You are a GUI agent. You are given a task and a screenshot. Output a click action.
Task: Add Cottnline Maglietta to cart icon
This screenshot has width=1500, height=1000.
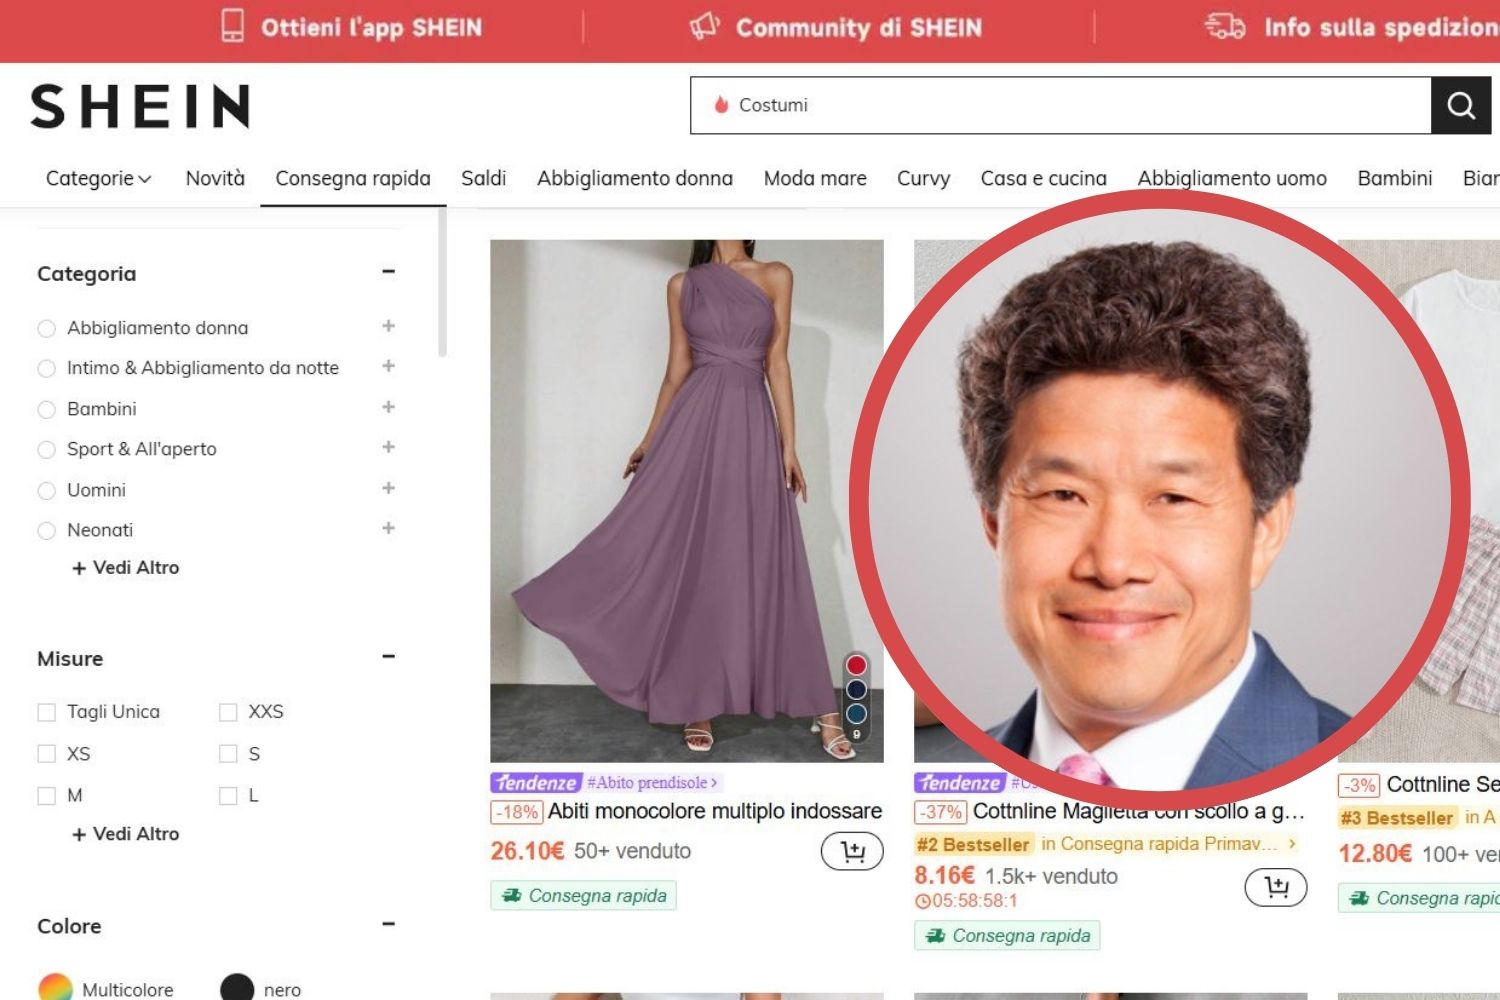[x=1276, y=887]
